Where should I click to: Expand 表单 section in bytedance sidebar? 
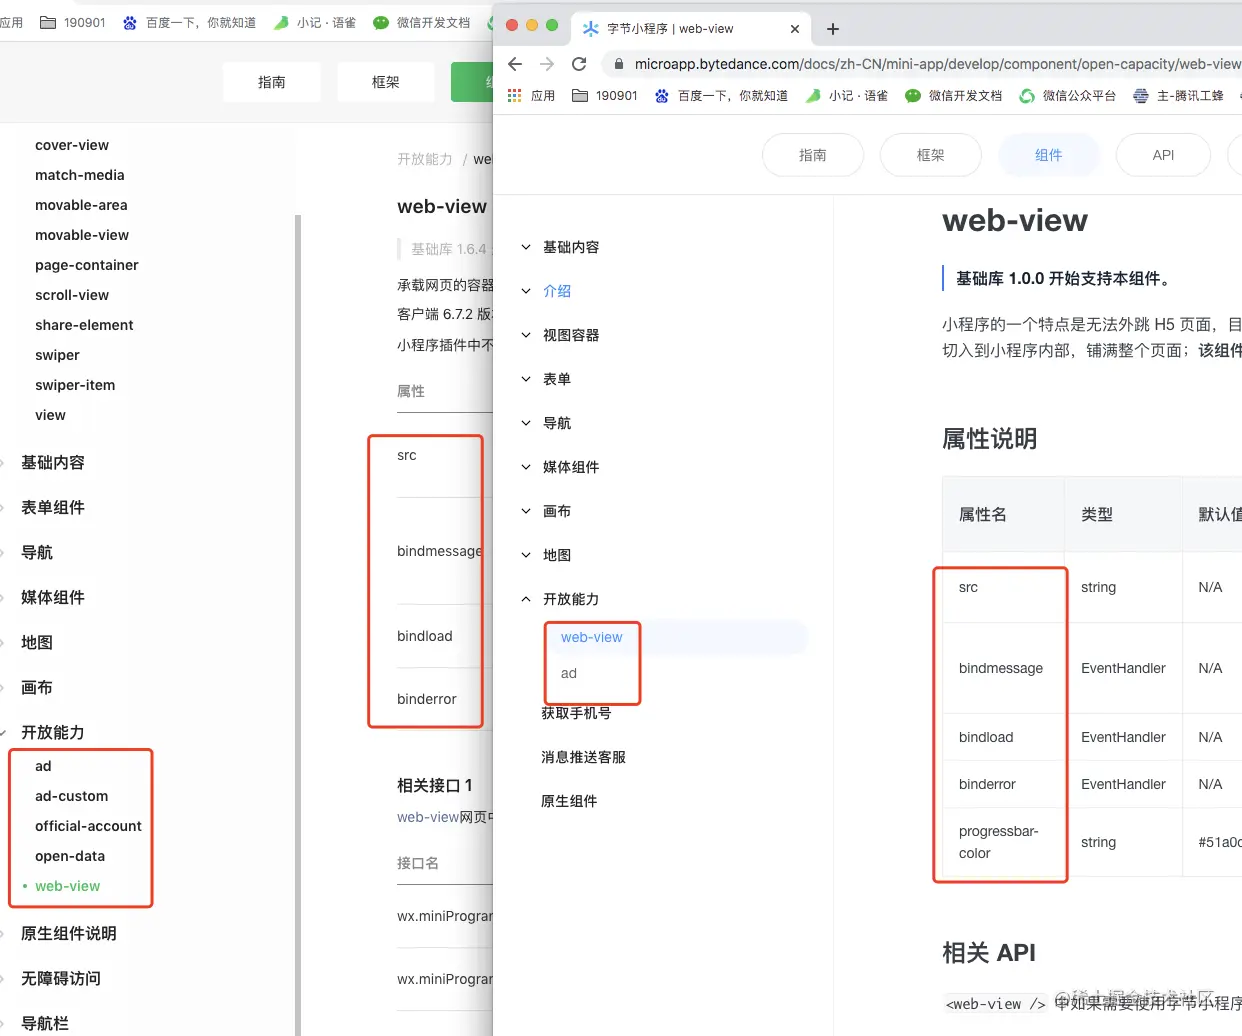pyautogui.click(x=546, y=379)
